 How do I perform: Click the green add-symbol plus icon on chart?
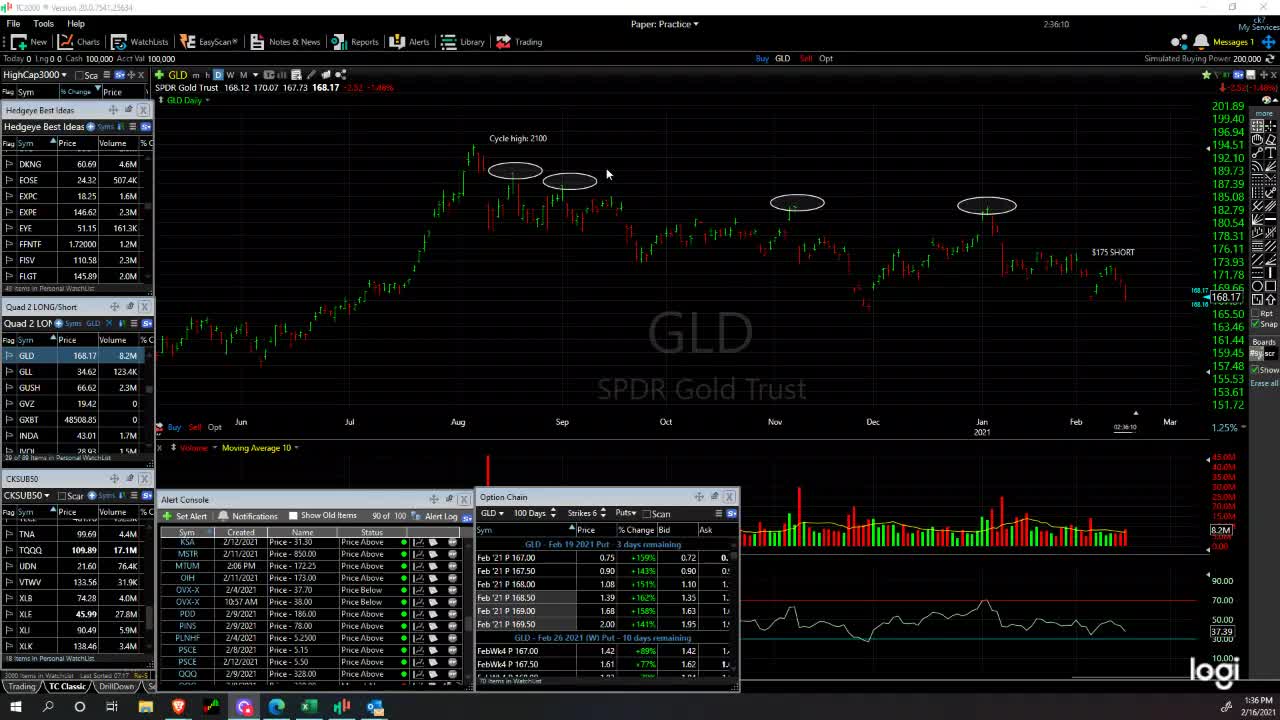coord(160,75)
